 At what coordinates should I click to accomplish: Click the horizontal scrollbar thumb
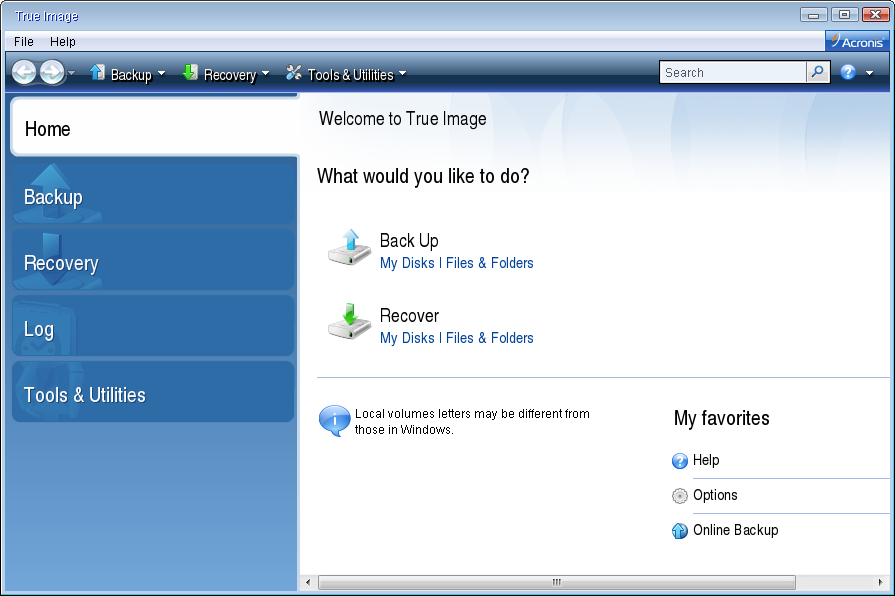point(556,582)
